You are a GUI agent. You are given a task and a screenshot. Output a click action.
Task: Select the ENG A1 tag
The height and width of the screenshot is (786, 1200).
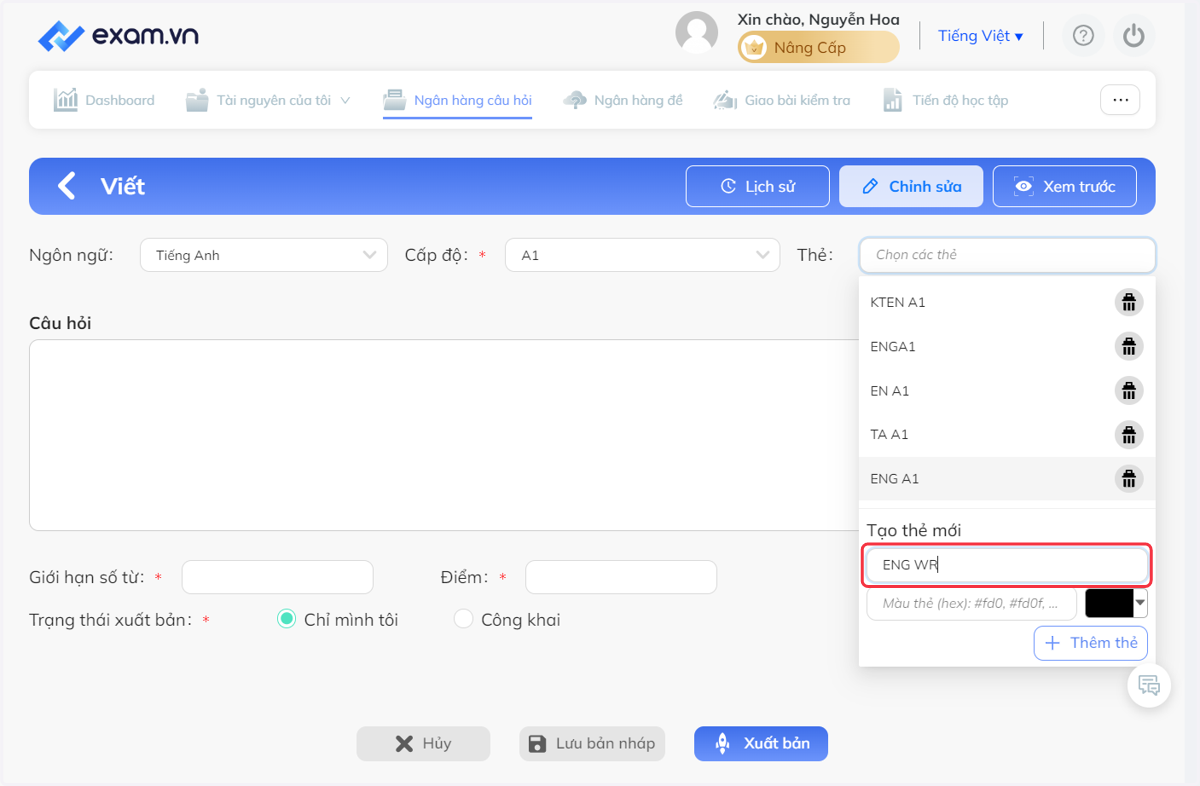1007,478
